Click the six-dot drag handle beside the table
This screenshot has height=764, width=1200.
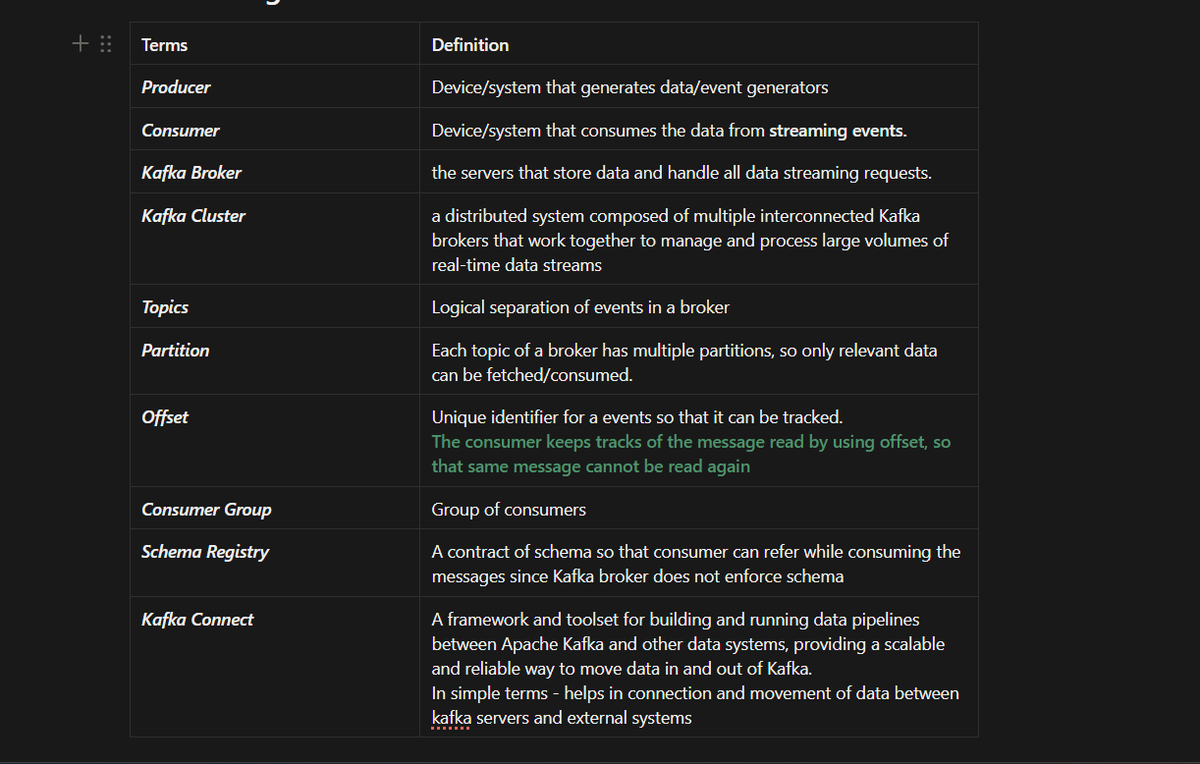click(106, 44)
